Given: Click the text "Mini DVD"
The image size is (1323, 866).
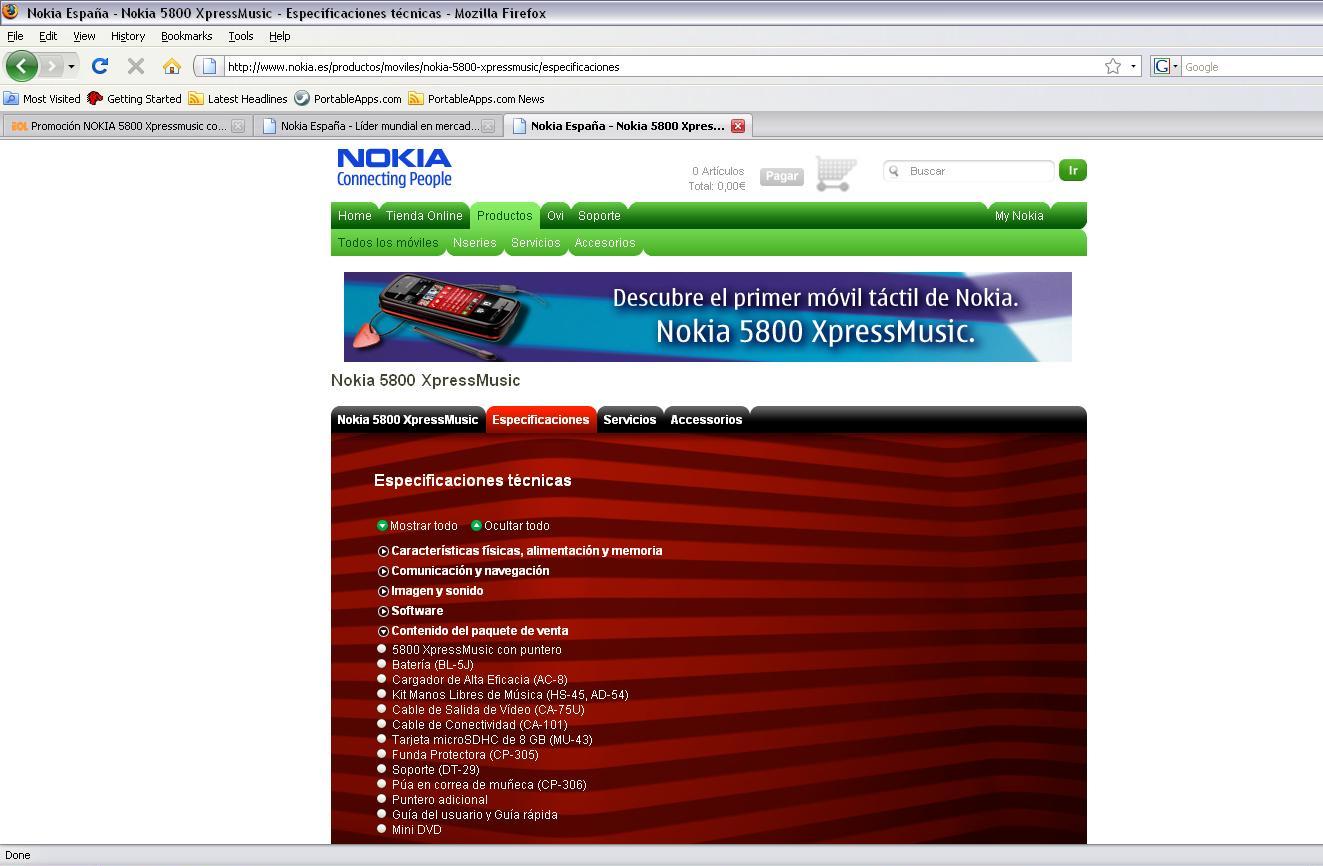Looking at the screenshot, I should 417,830.
